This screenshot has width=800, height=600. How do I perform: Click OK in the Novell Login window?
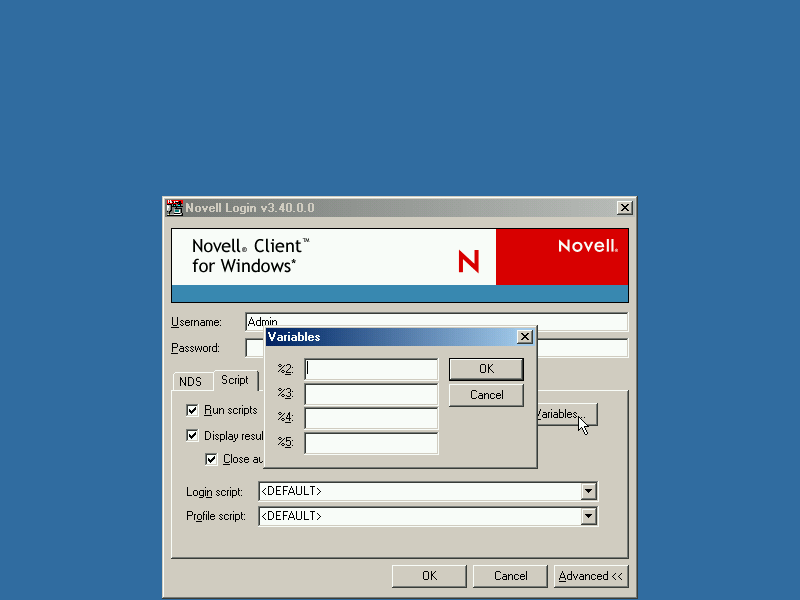point(429,576)
